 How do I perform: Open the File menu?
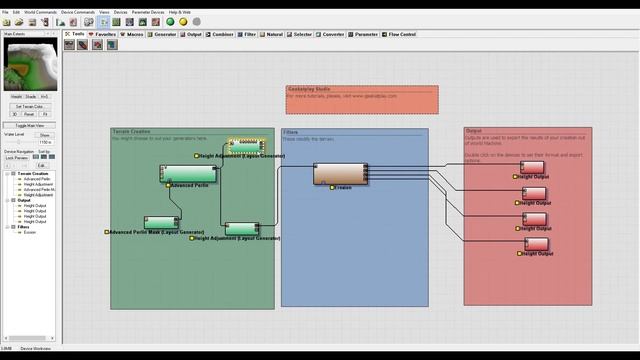point(5,12)
